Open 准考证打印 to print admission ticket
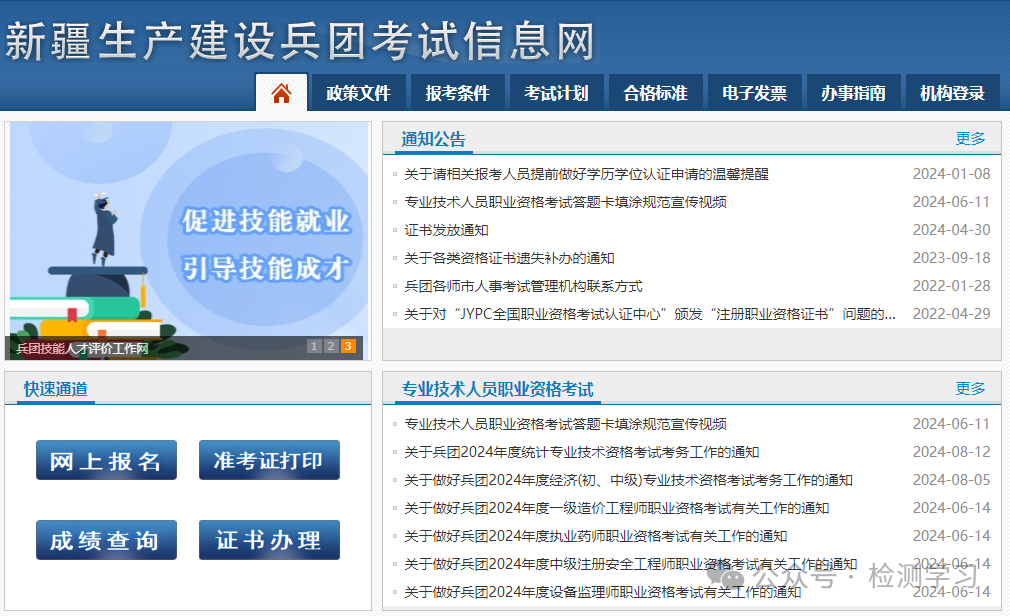The image size is (1010, 616). pos(269,460)
